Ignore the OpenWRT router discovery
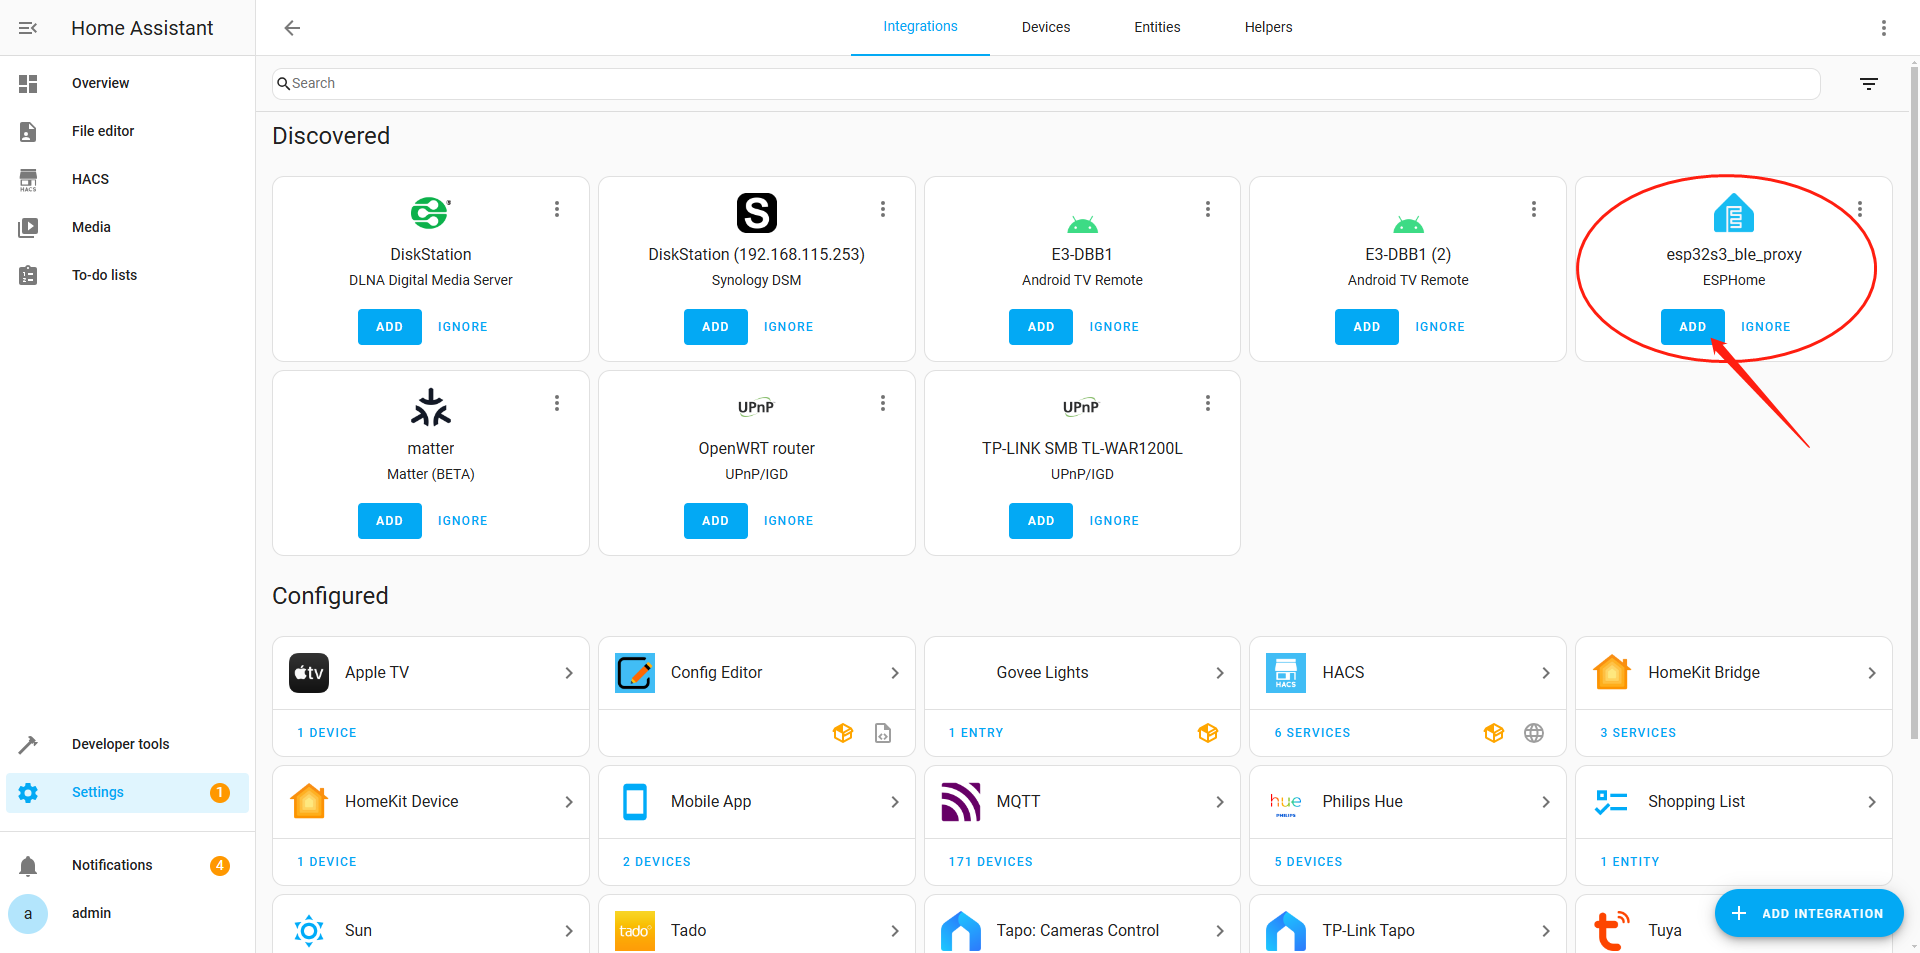 [x=788, y=521]
